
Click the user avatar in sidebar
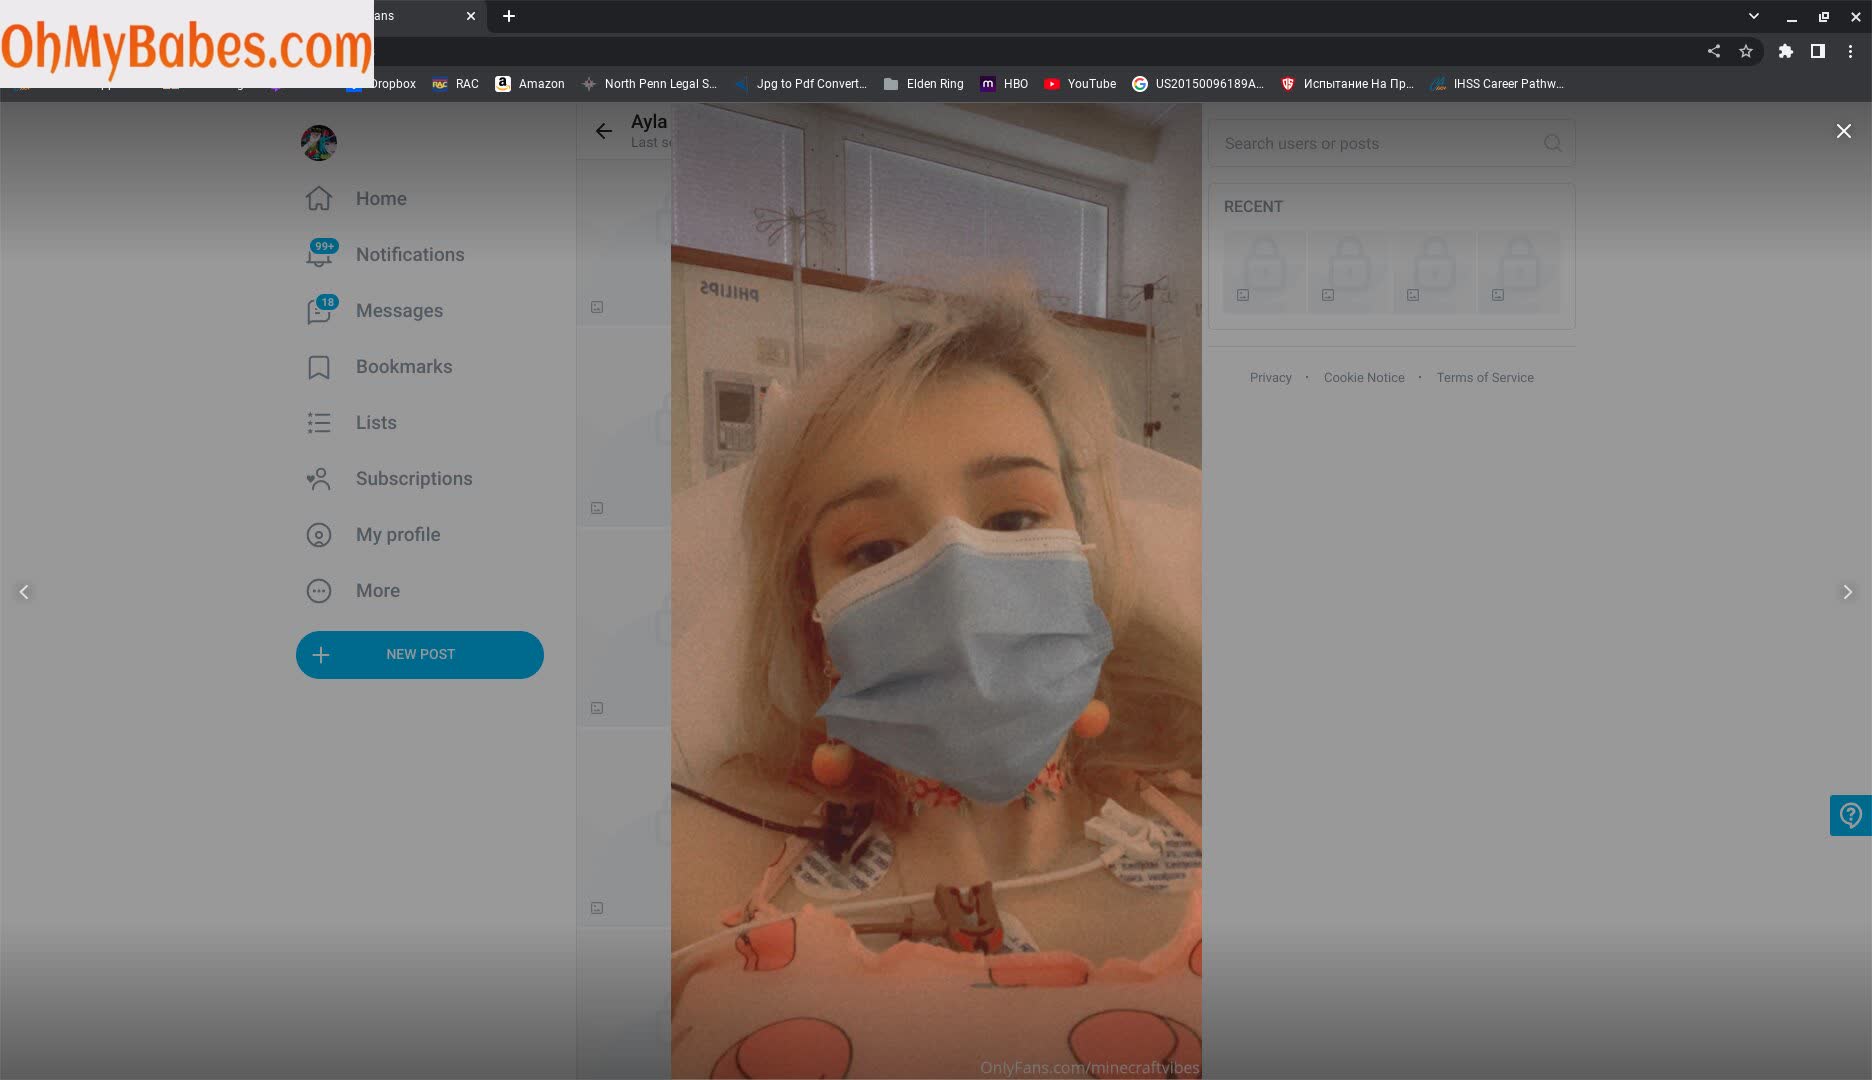point(319,143)
